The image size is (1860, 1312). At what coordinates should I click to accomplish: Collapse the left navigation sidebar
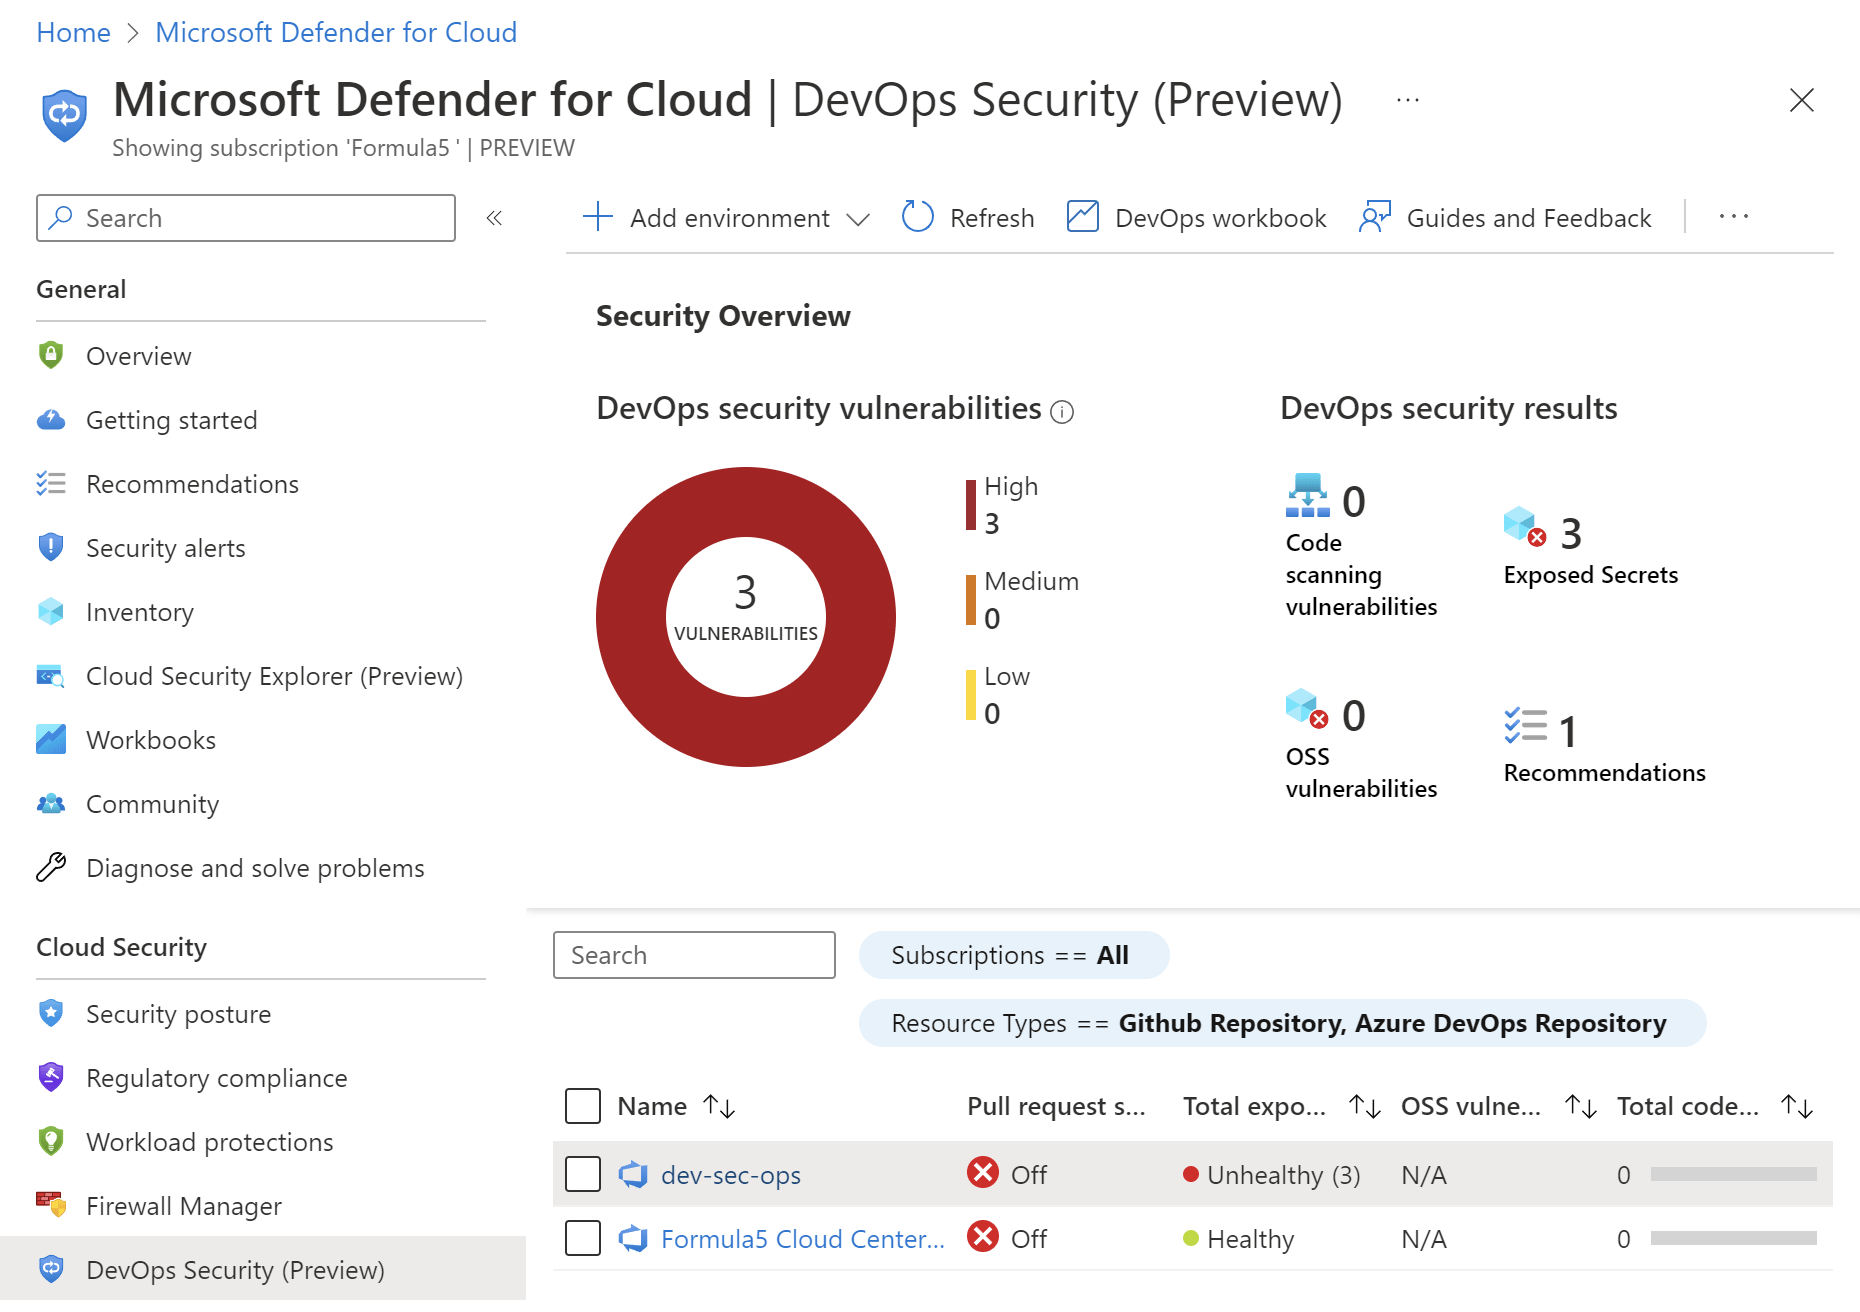[x=494, y=218]
